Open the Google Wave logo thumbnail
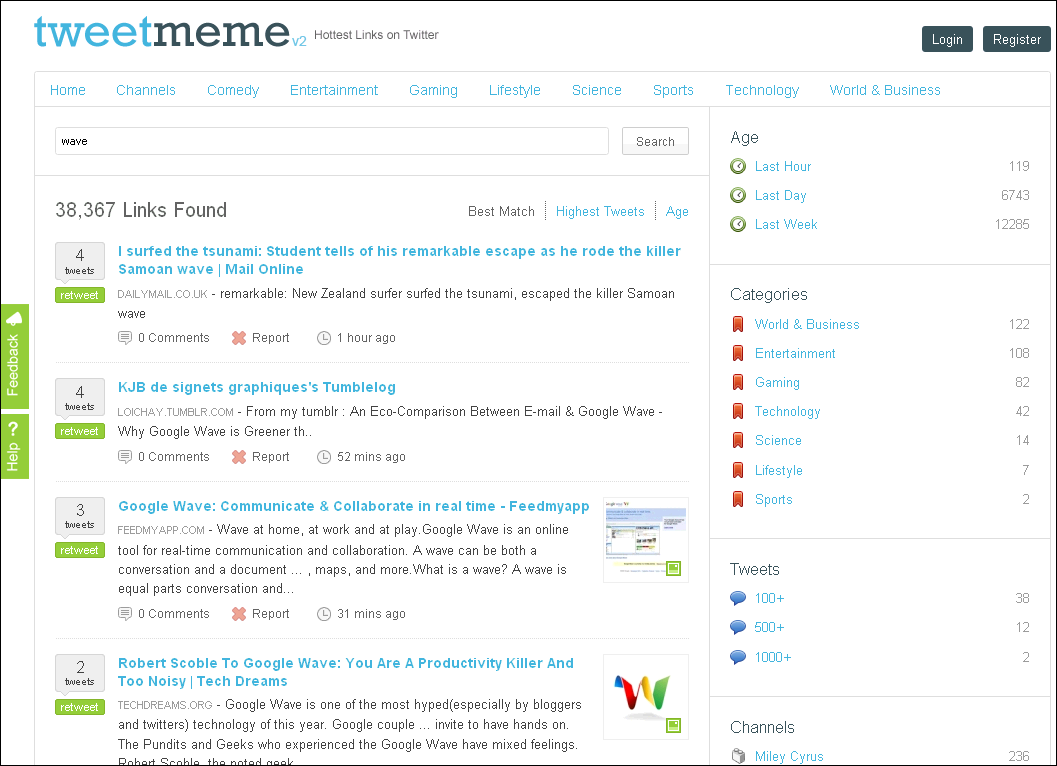 coord(646,697)
